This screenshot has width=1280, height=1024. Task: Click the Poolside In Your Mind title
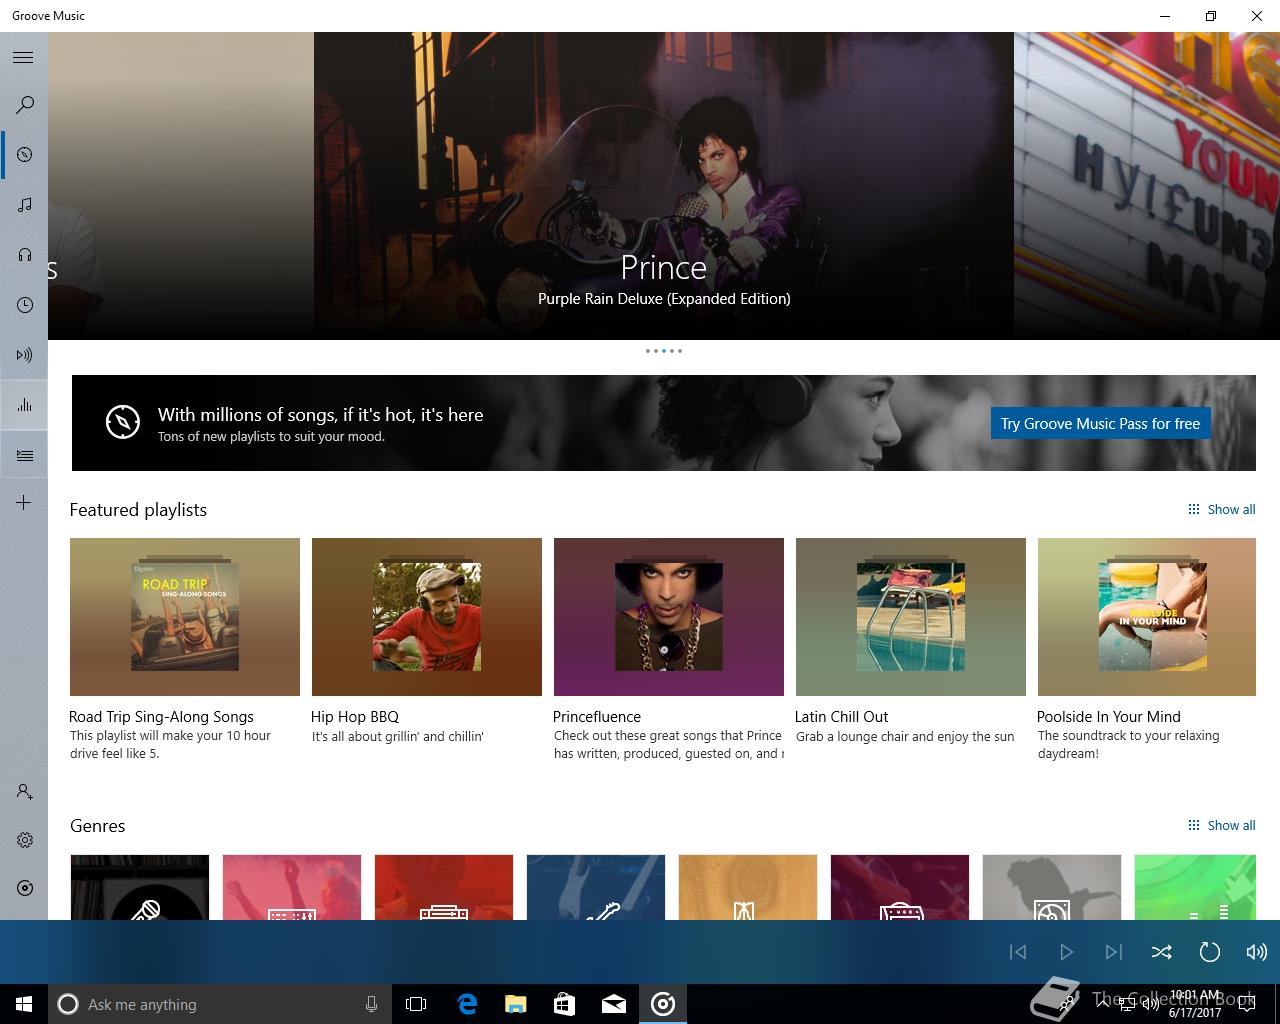1108,716
